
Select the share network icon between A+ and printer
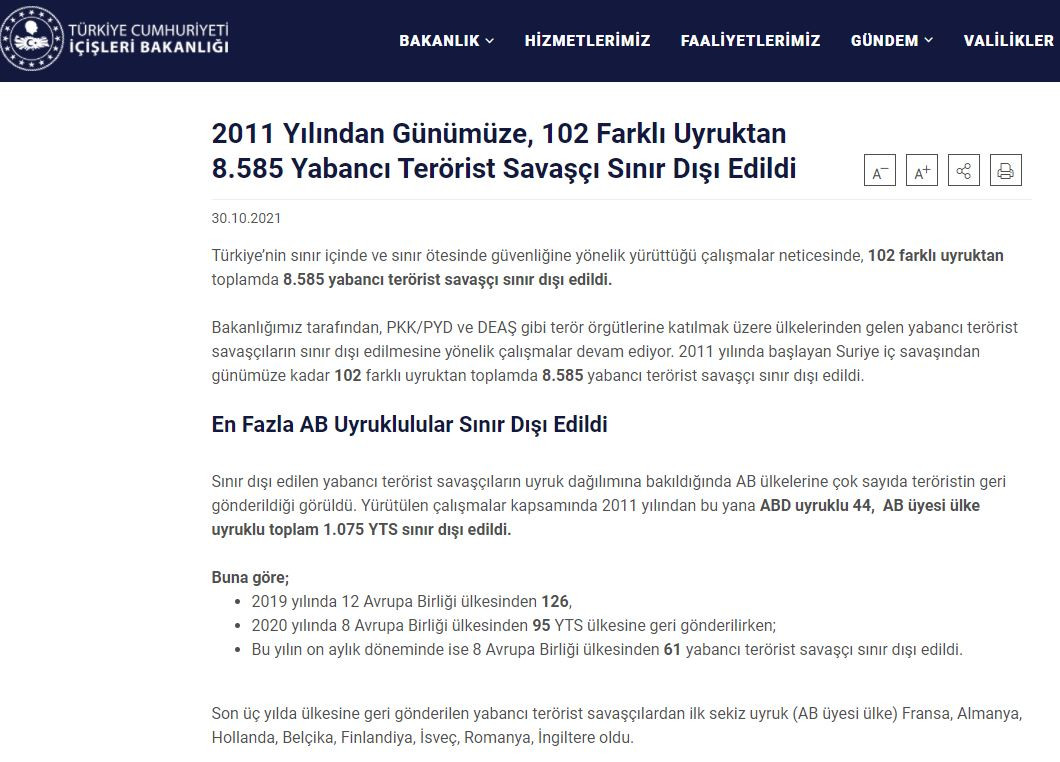[963, 170]
